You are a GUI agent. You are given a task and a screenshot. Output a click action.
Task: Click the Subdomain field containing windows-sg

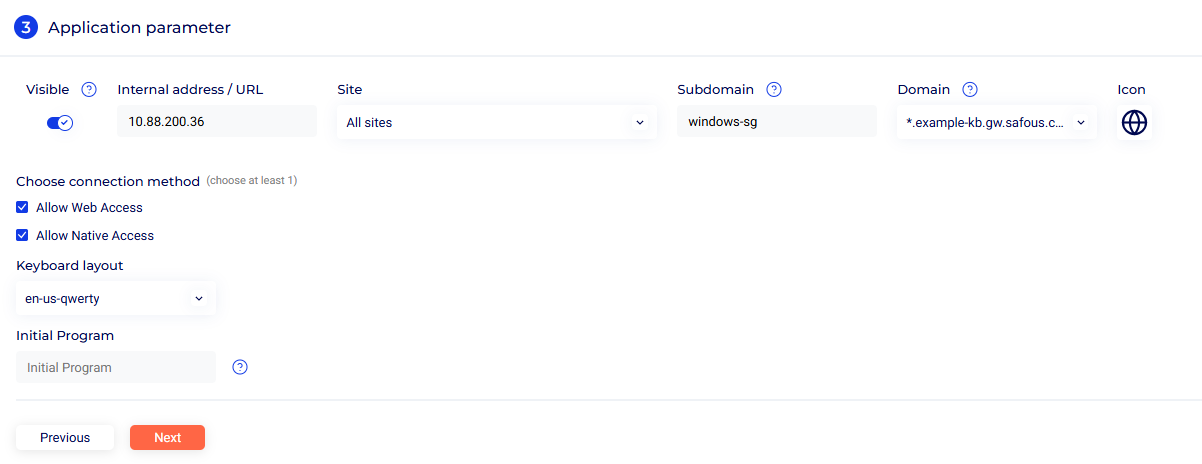776,122
